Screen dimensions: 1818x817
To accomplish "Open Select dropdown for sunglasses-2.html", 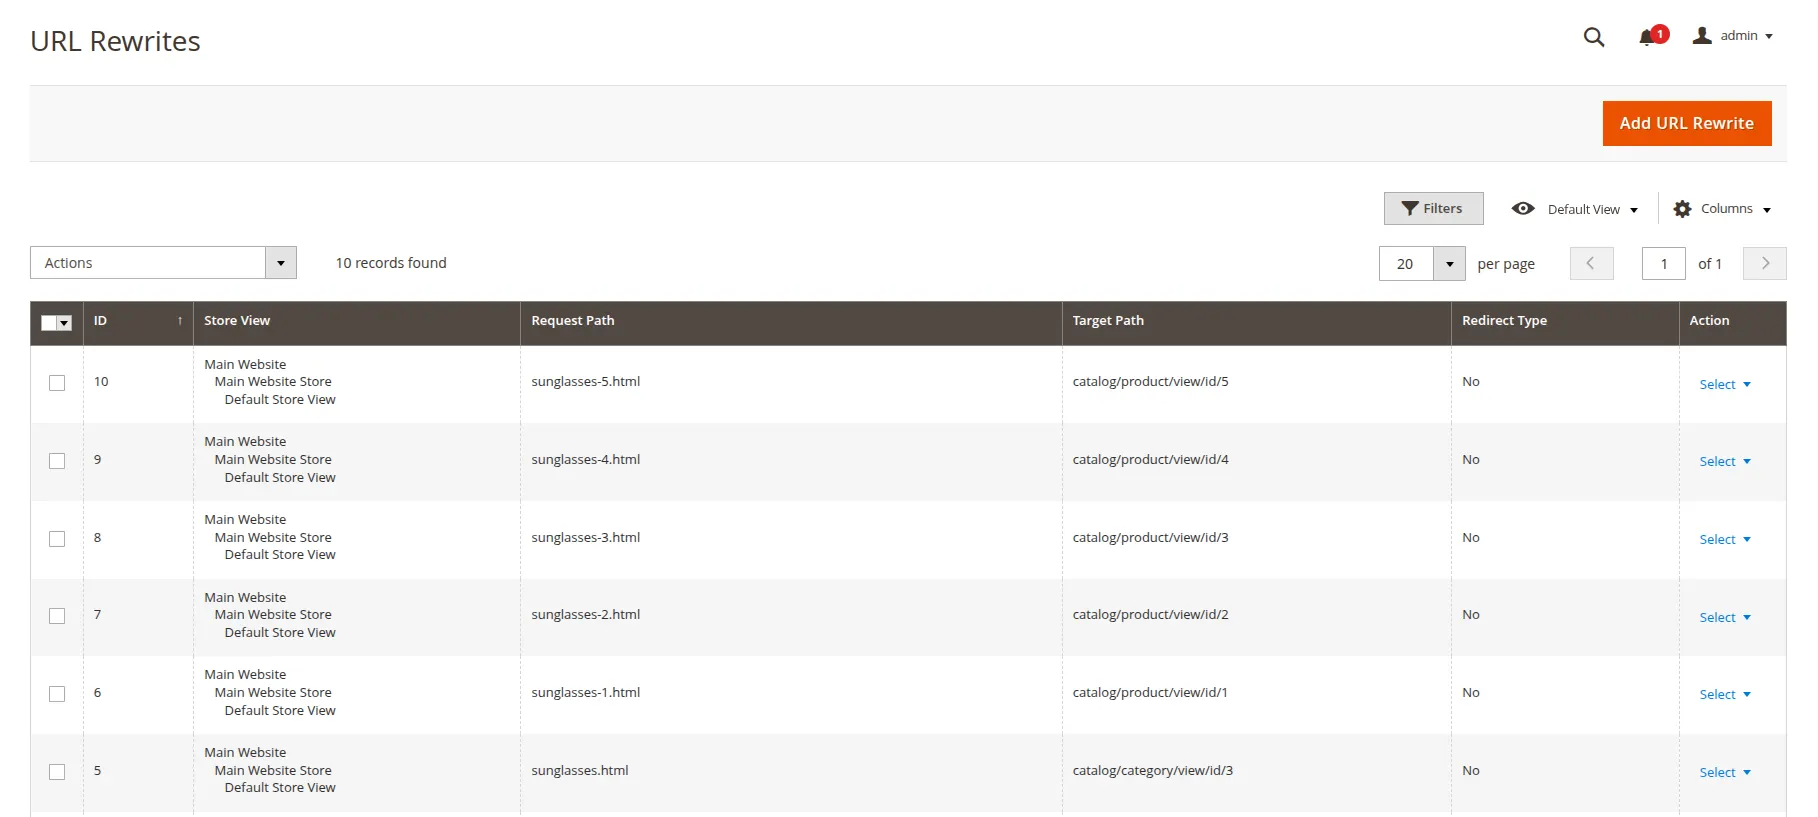I will (x=1725, y=618).
